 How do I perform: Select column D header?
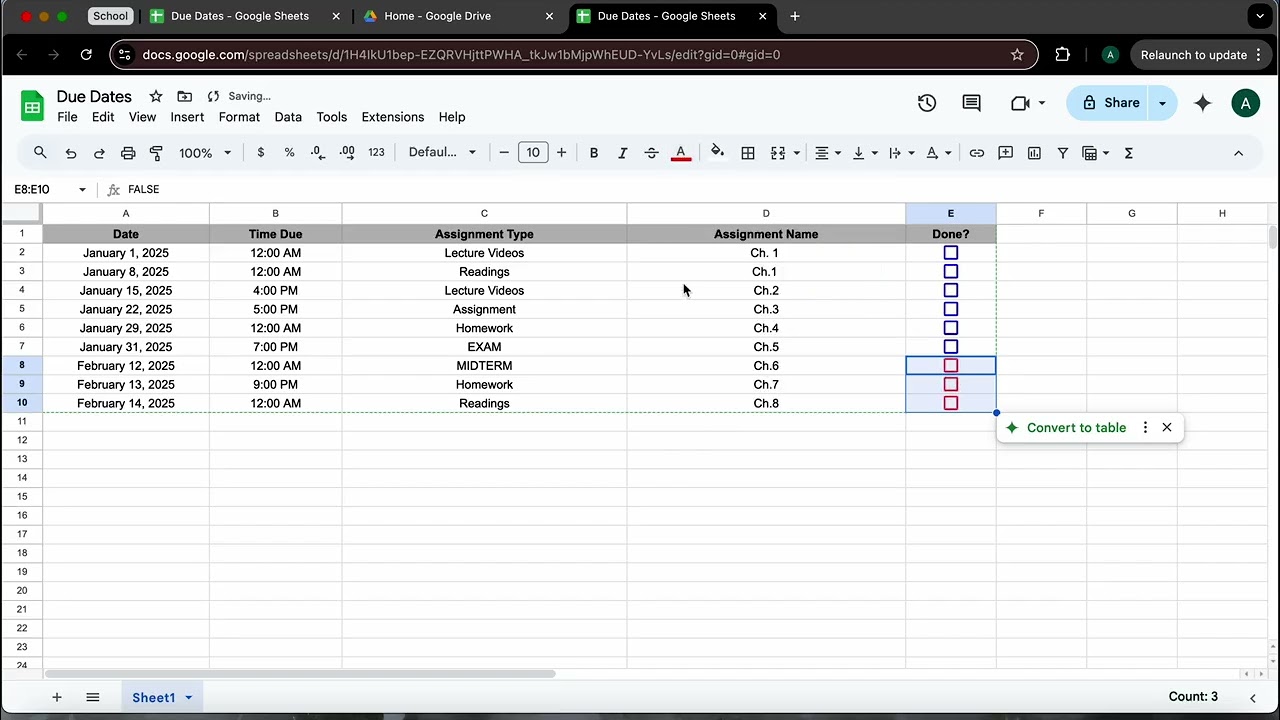[x=766, y=214]
